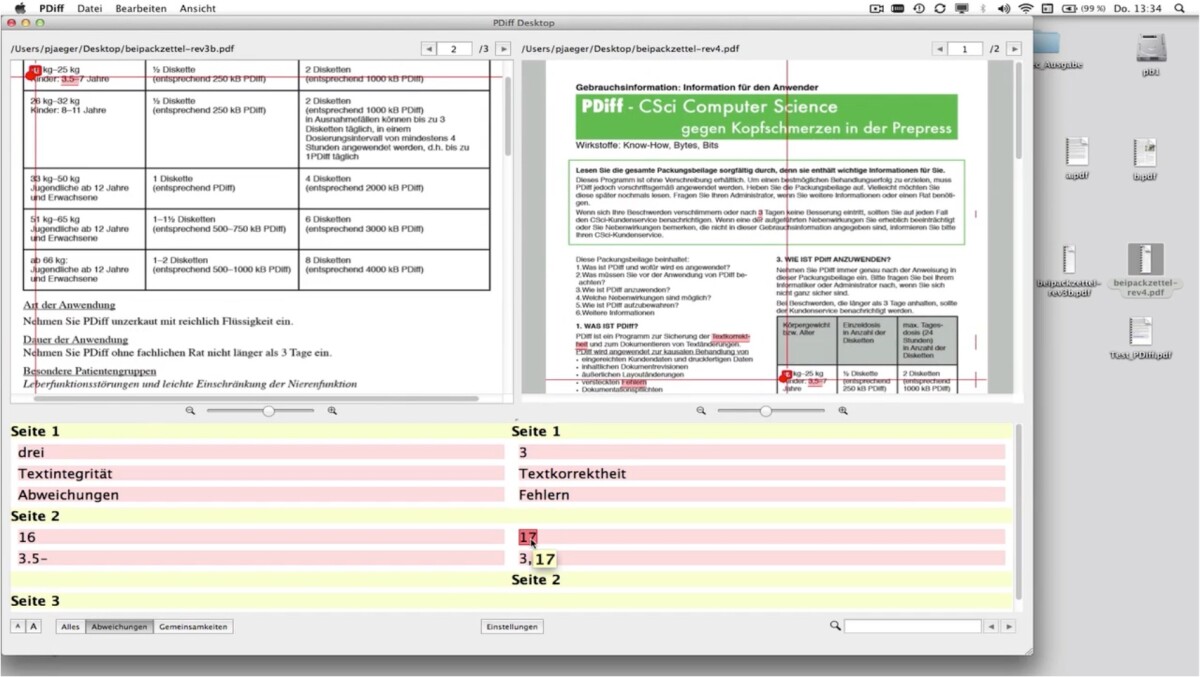Image resolution: width=1200 pixels, height=677 pixels.
Task: Select the b.pdf file on desktop
Action: pos(1145,159)
